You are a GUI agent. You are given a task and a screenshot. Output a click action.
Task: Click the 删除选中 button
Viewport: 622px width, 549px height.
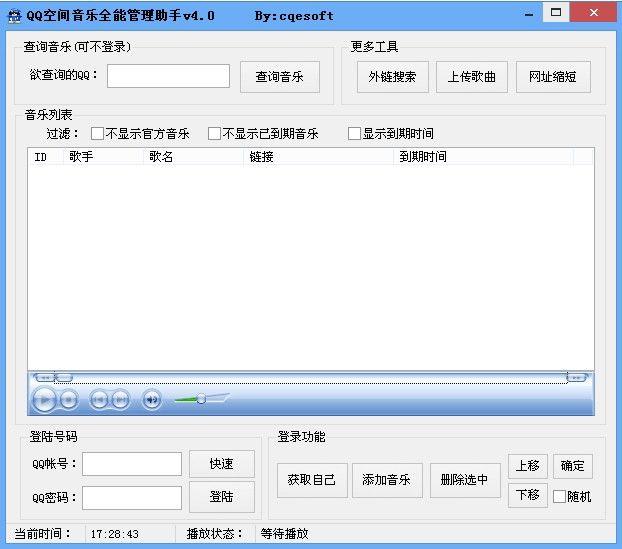point(465,480)
